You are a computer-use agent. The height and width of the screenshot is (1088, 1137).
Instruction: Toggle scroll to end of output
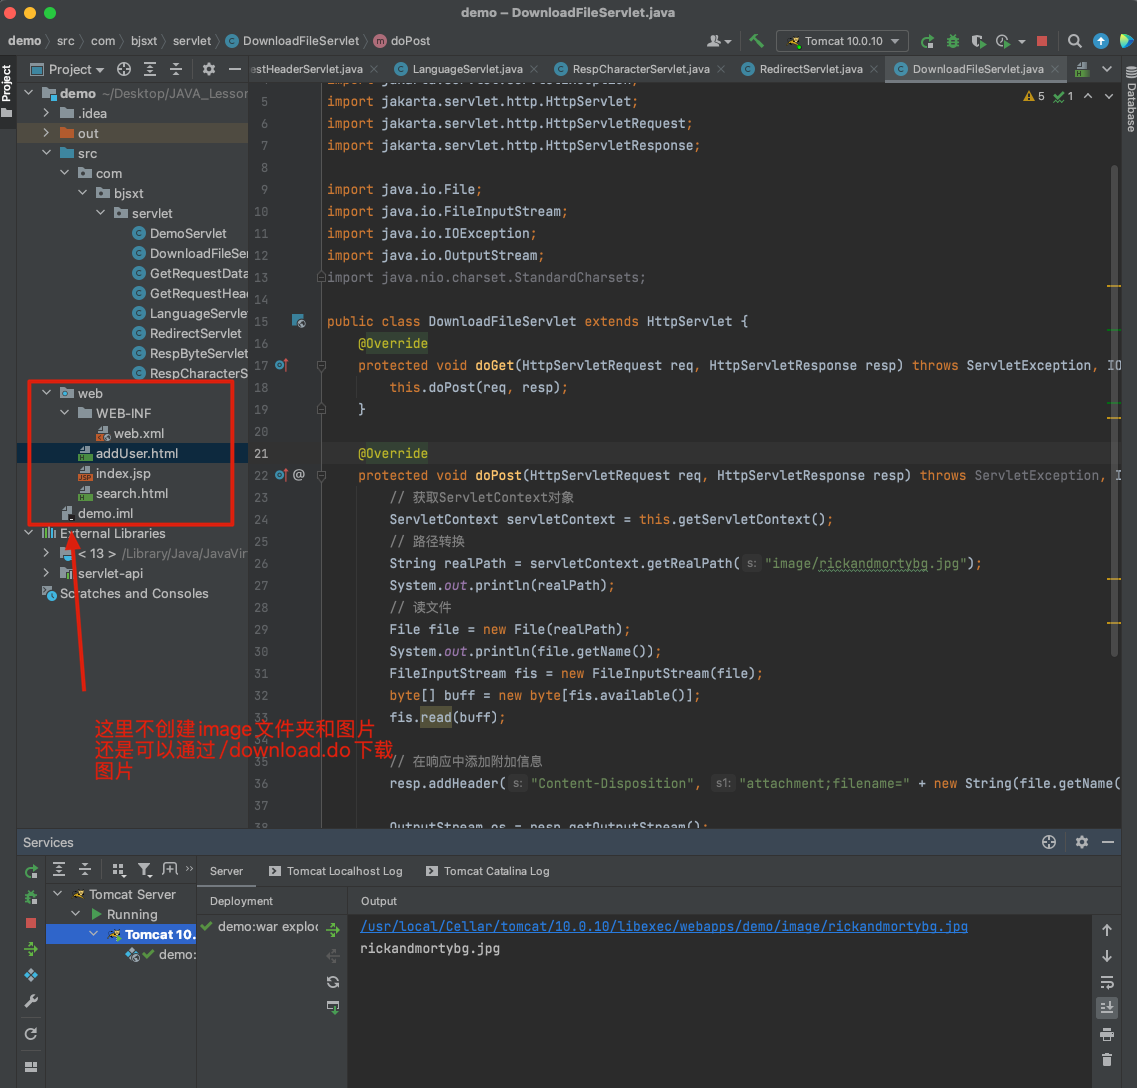1107,1007
